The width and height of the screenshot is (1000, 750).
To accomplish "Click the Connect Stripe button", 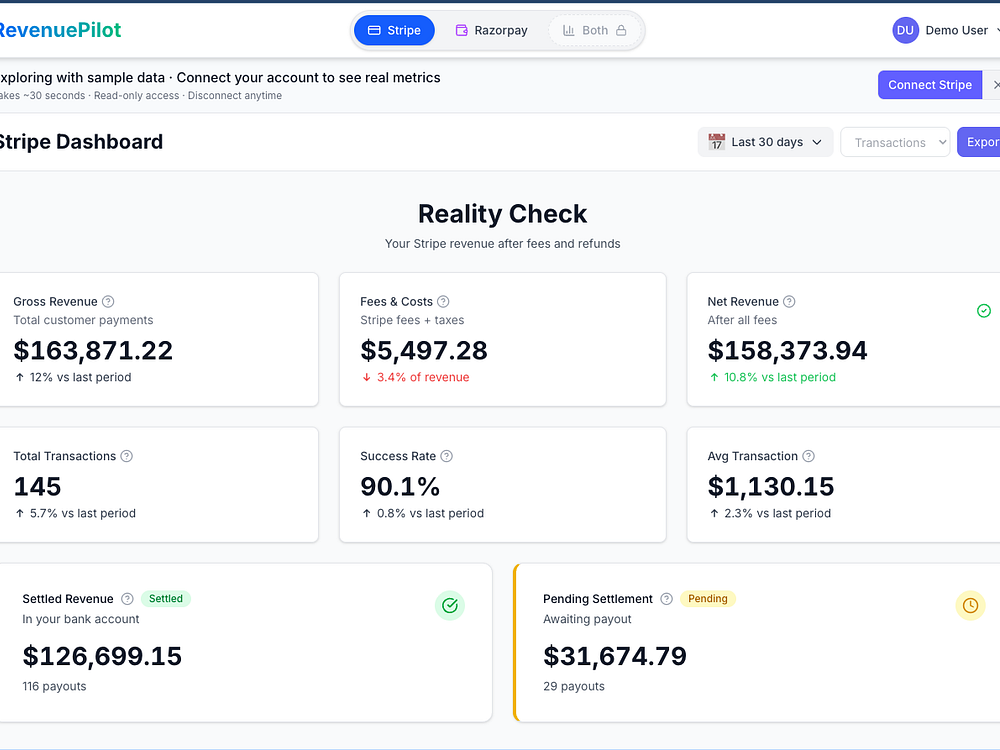I will pos(930,85).
